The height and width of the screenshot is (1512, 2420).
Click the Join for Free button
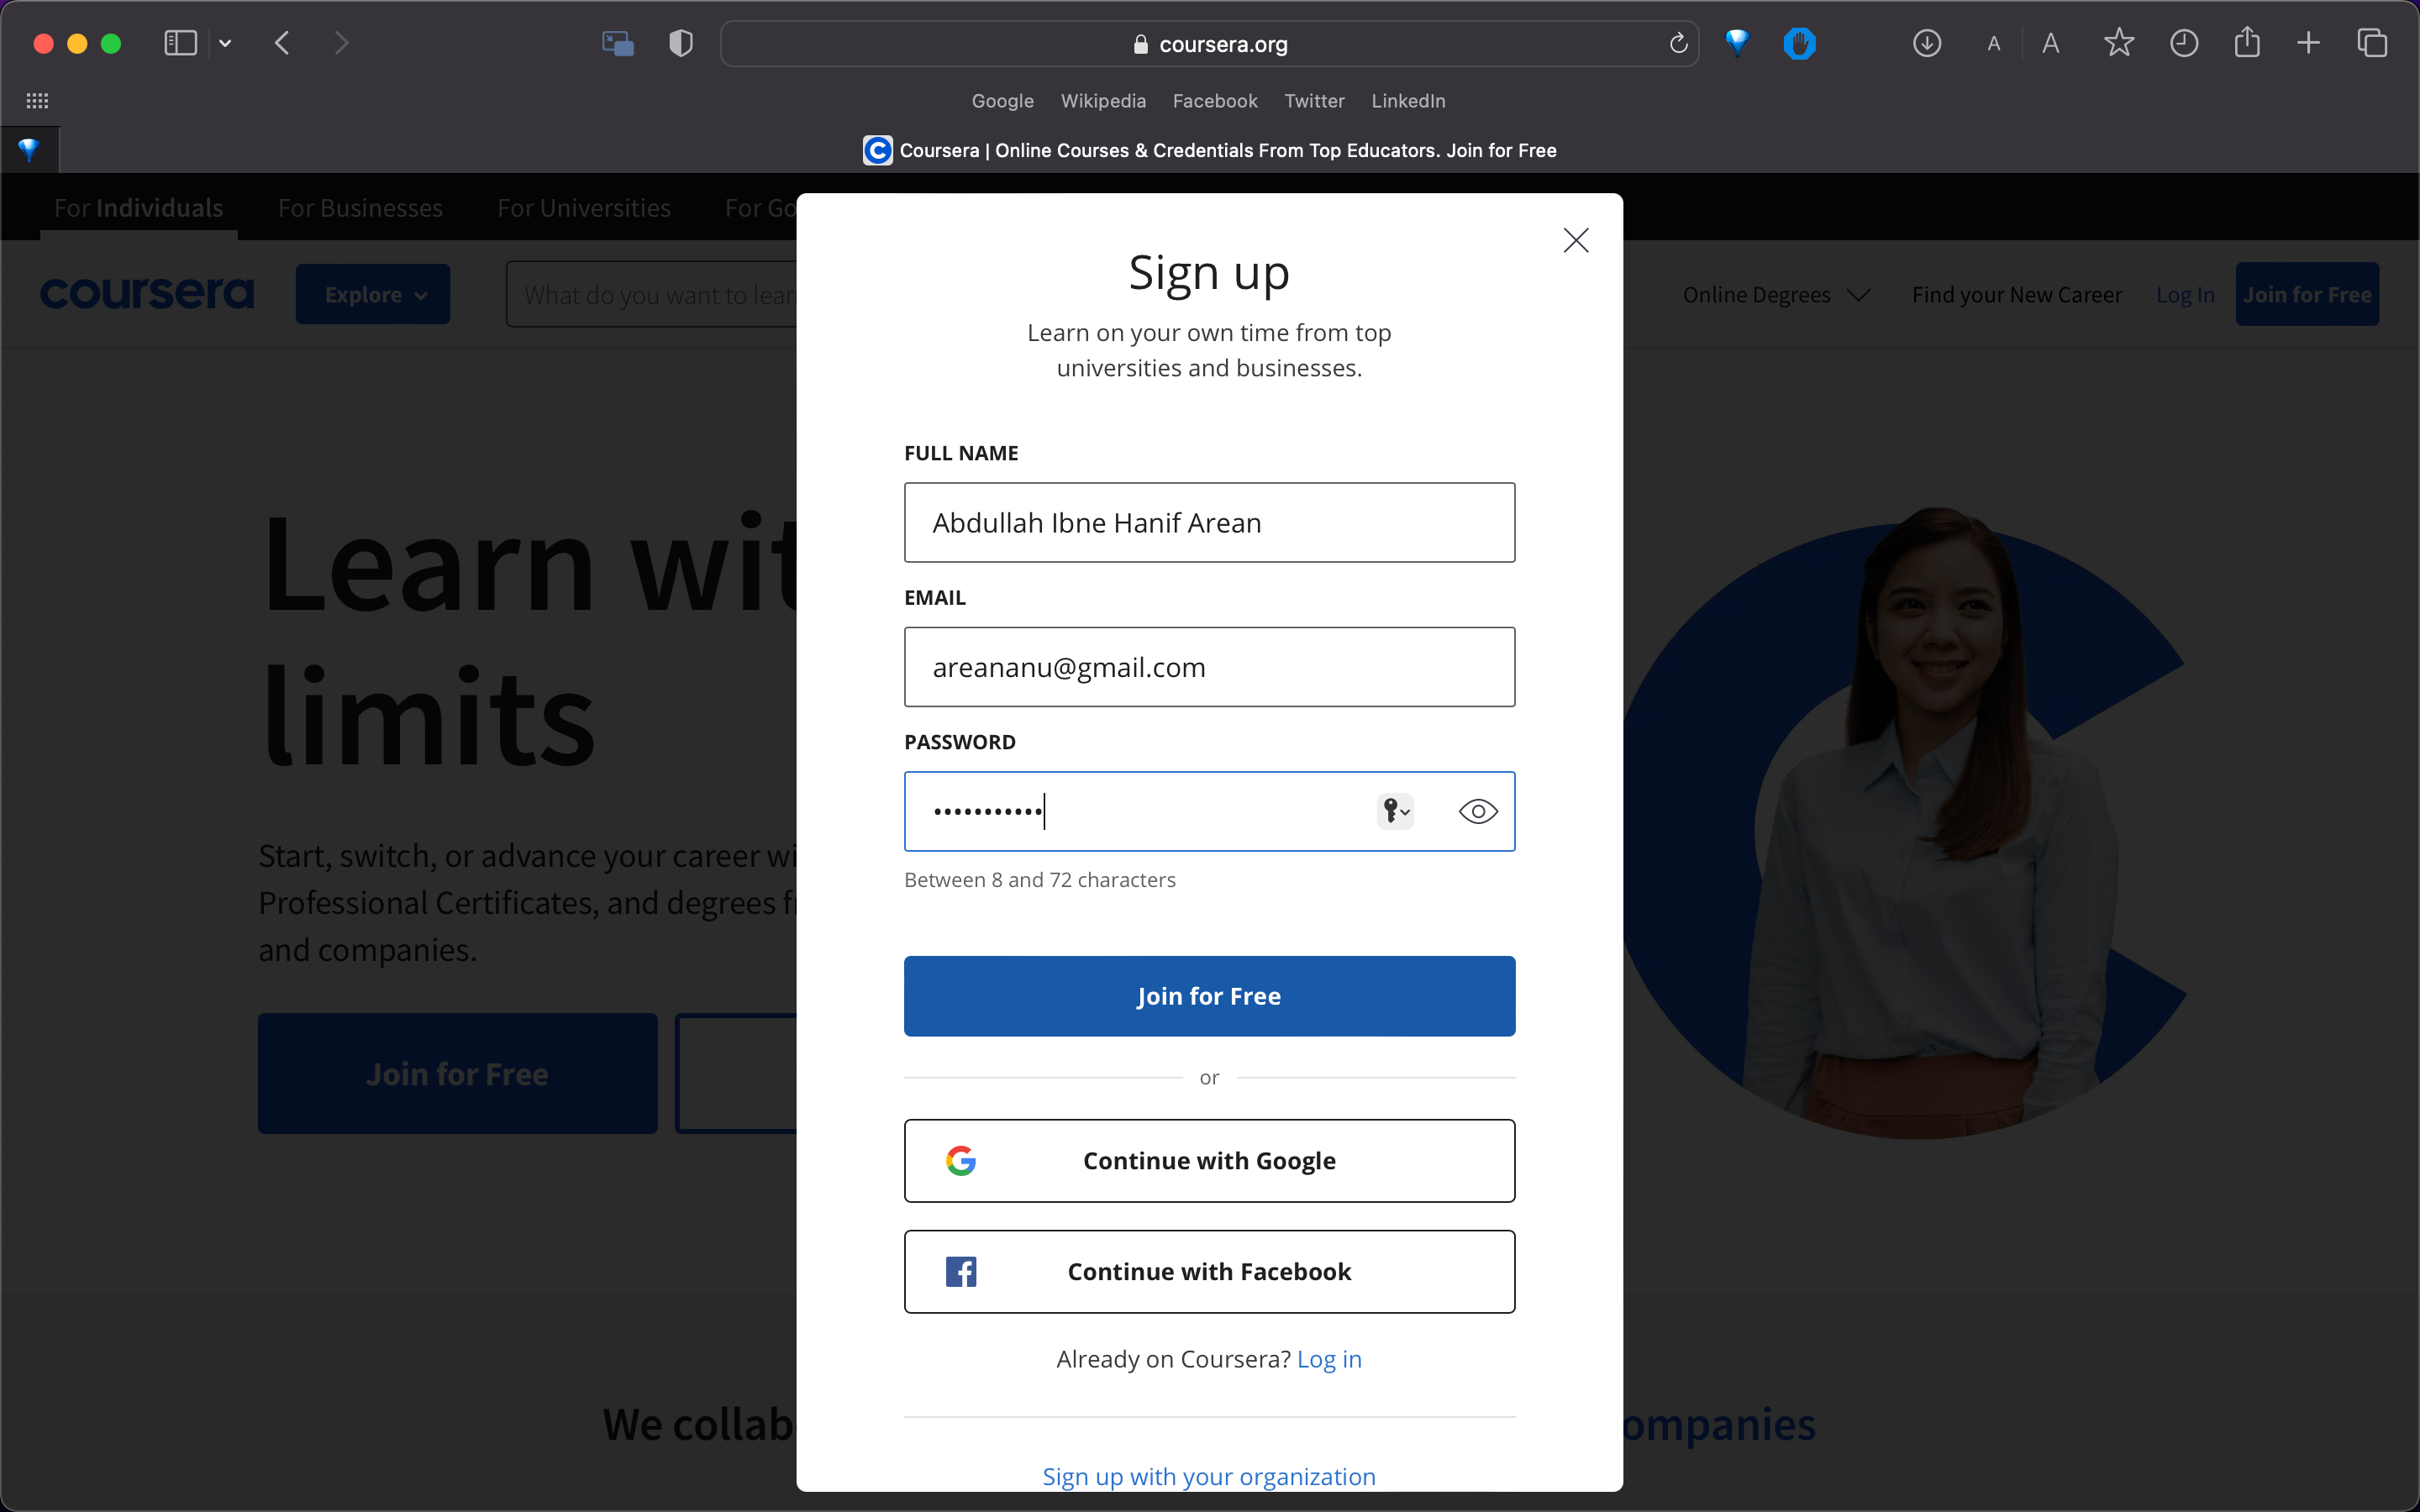coord(1209,995)
